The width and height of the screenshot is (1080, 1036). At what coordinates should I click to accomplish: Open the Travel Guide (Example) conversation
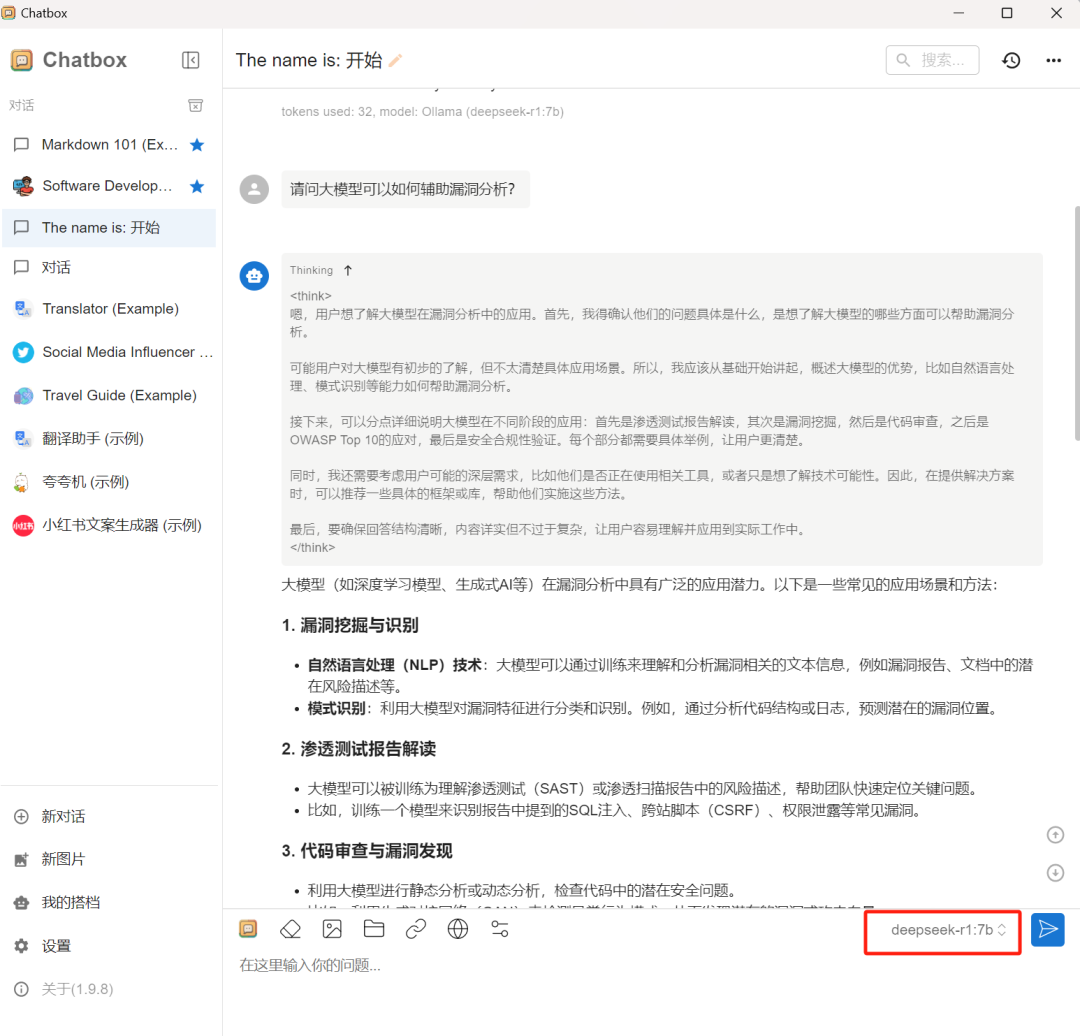[x=110, y=395]
